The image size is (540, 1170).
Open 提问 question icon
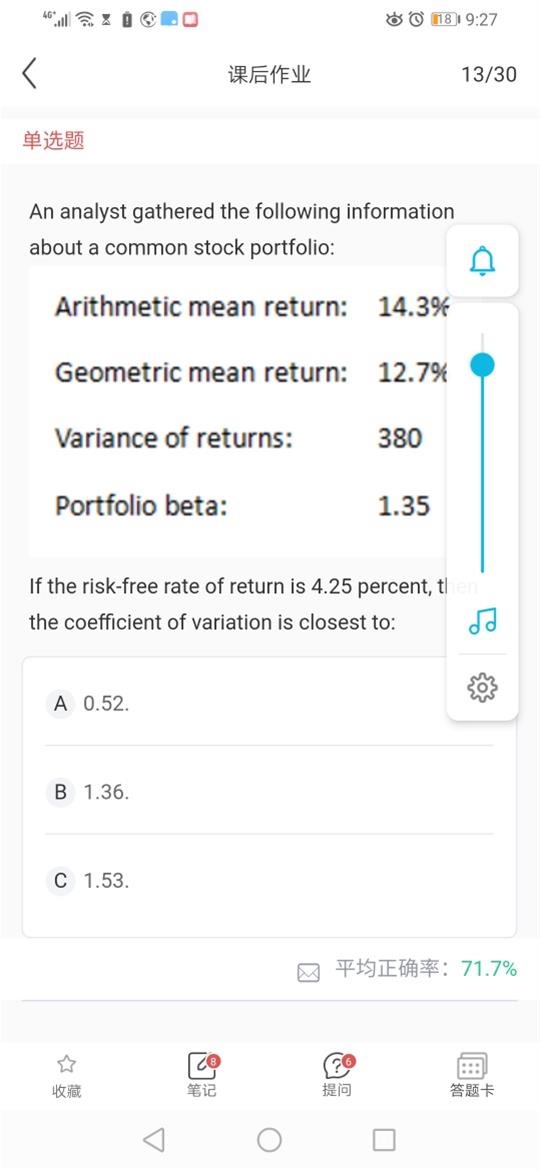click(338, 1066)
